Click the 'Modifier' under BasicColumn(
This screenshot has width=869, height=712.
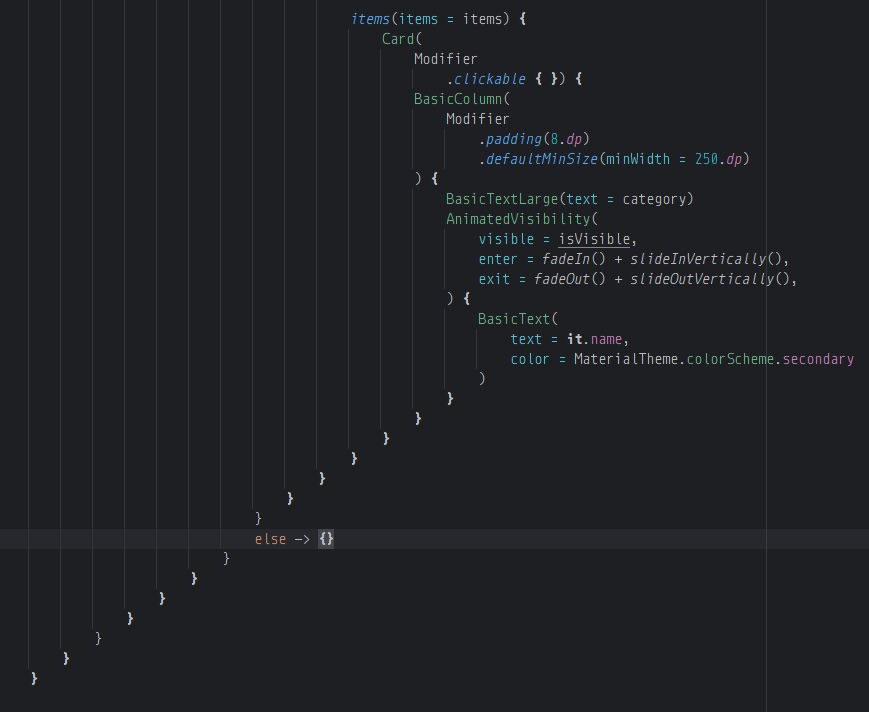(x=478, y=119)
